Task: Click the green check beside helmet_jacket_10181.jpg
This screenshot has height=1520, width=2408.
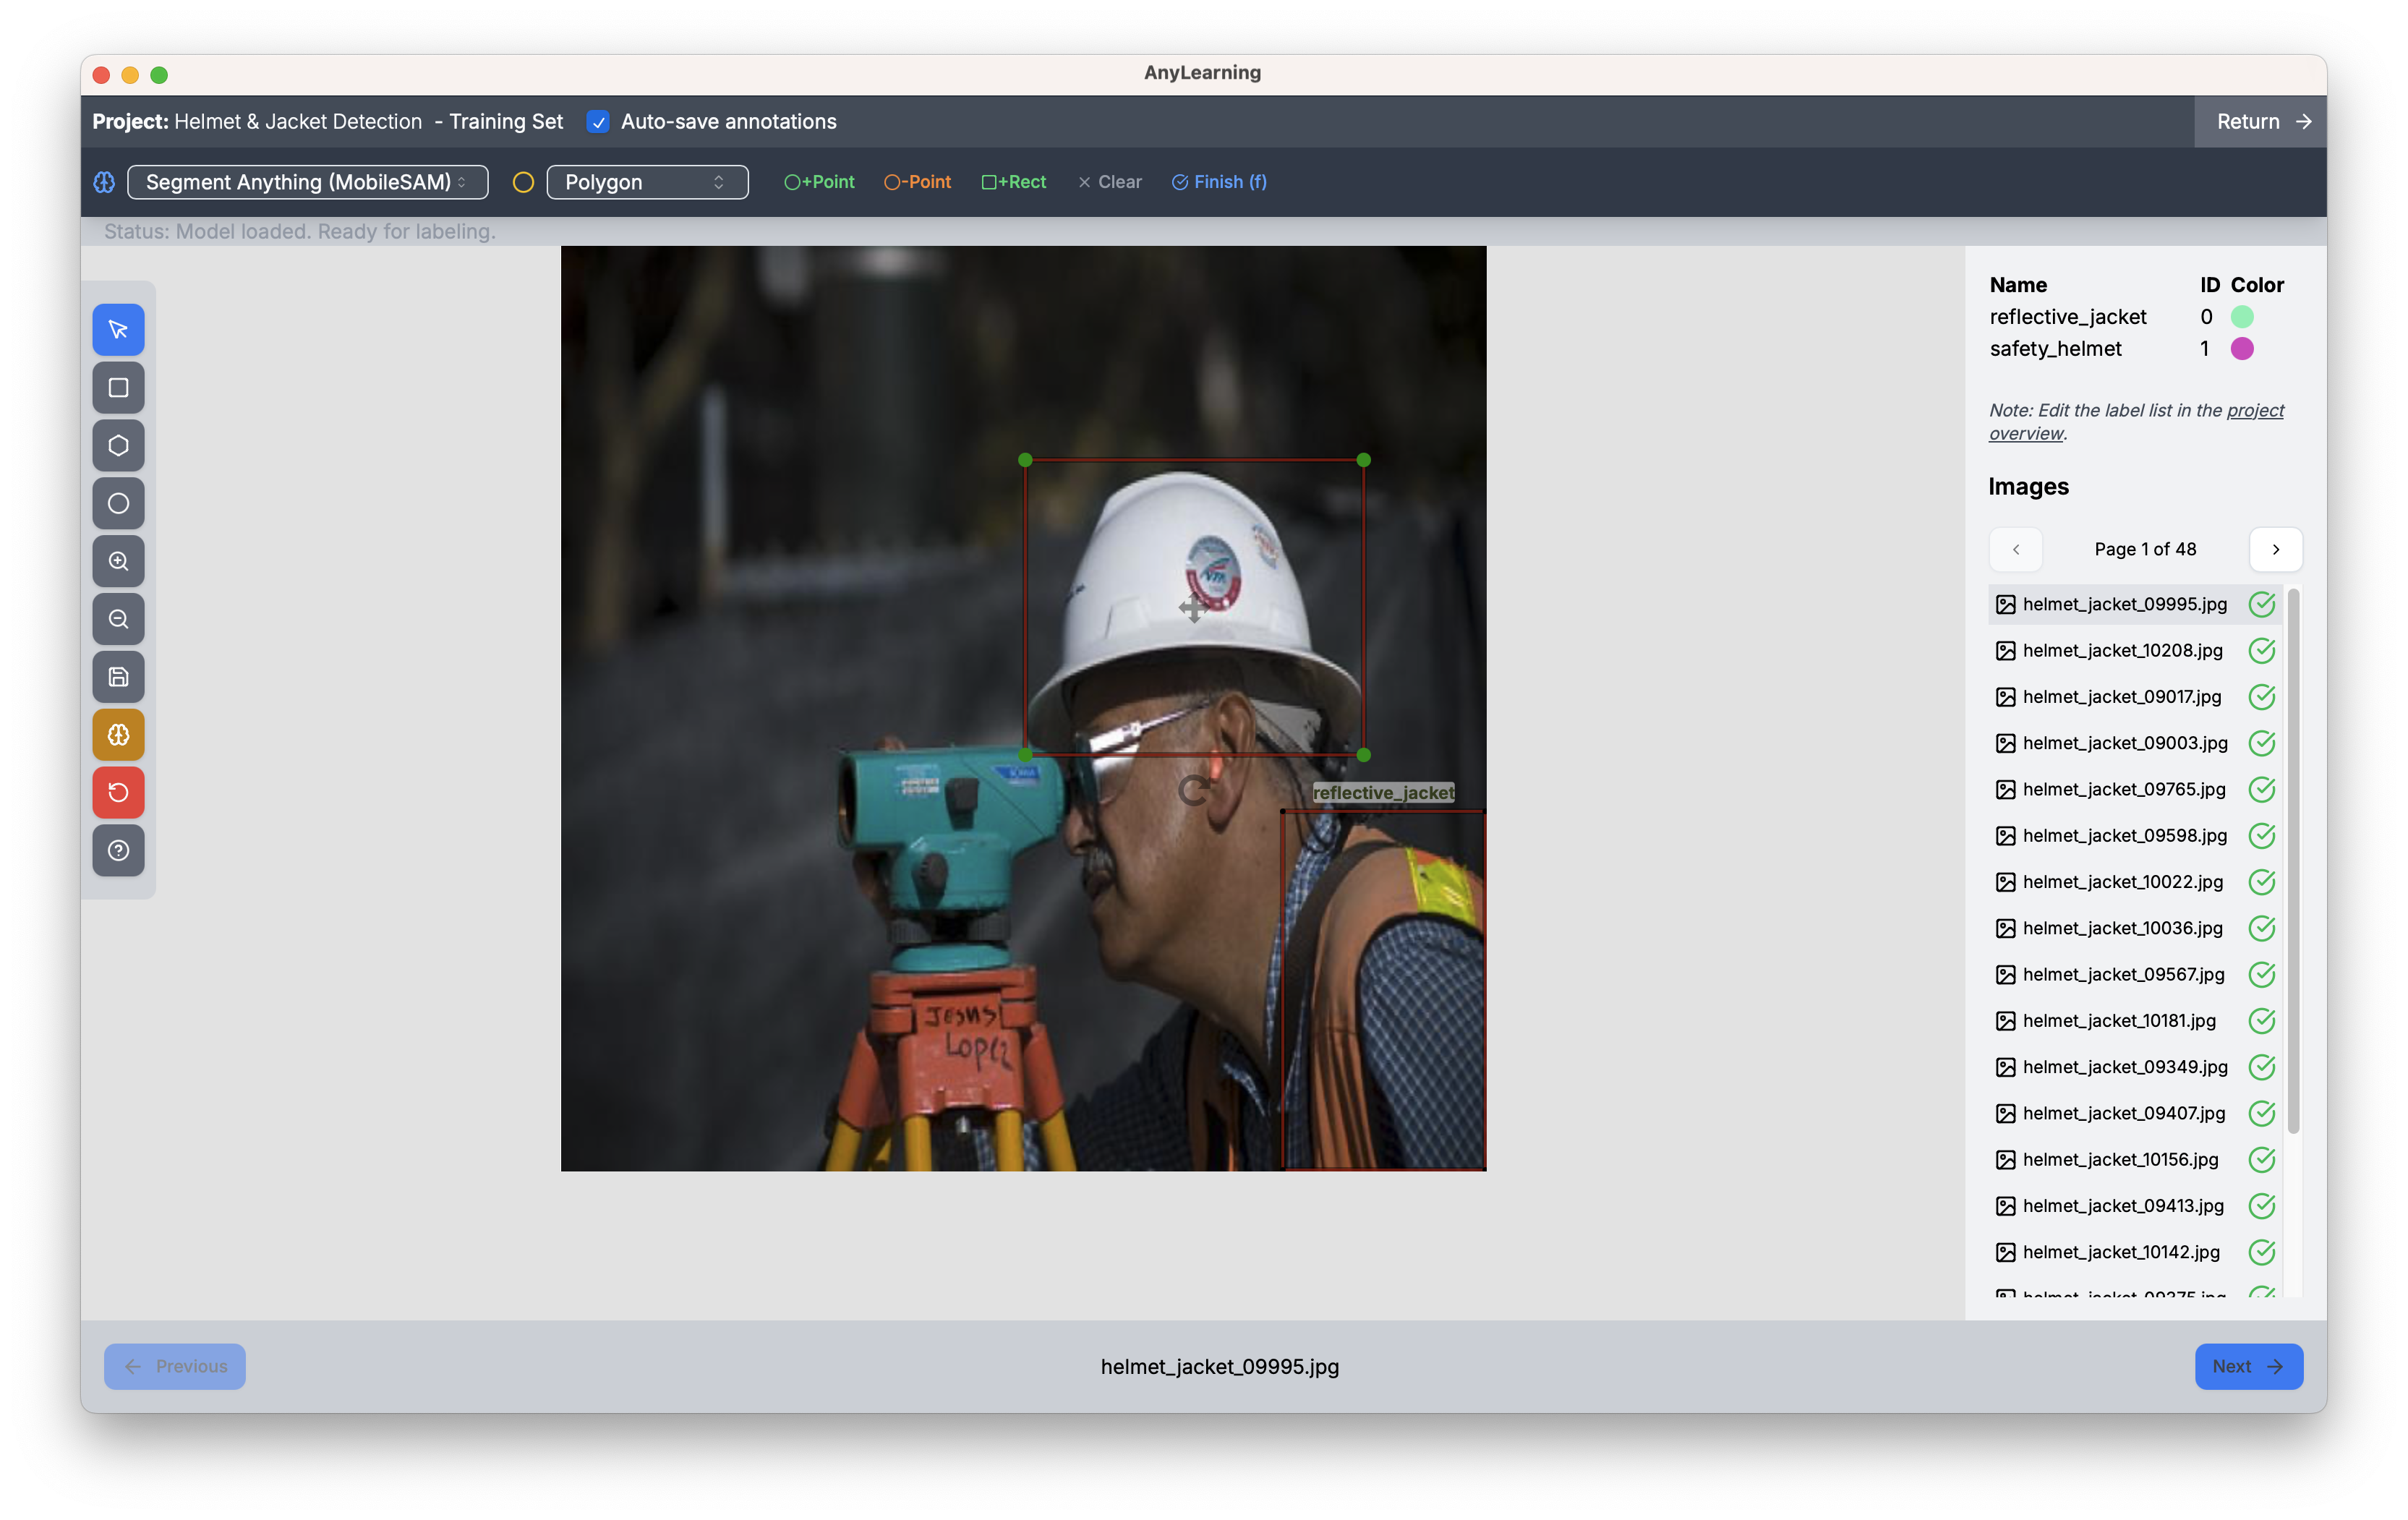Action: 2261,1021
